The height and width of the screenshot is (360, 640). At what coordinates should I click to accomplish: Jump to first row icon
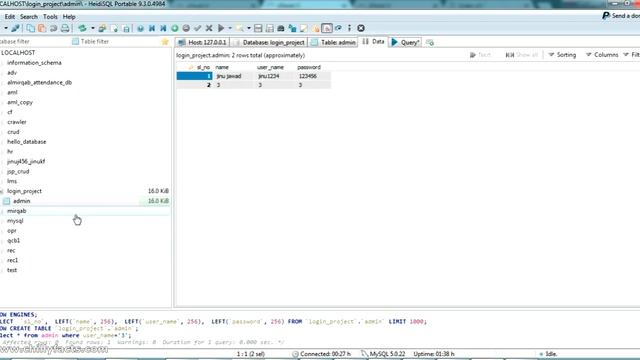click(x=152, y=28)
